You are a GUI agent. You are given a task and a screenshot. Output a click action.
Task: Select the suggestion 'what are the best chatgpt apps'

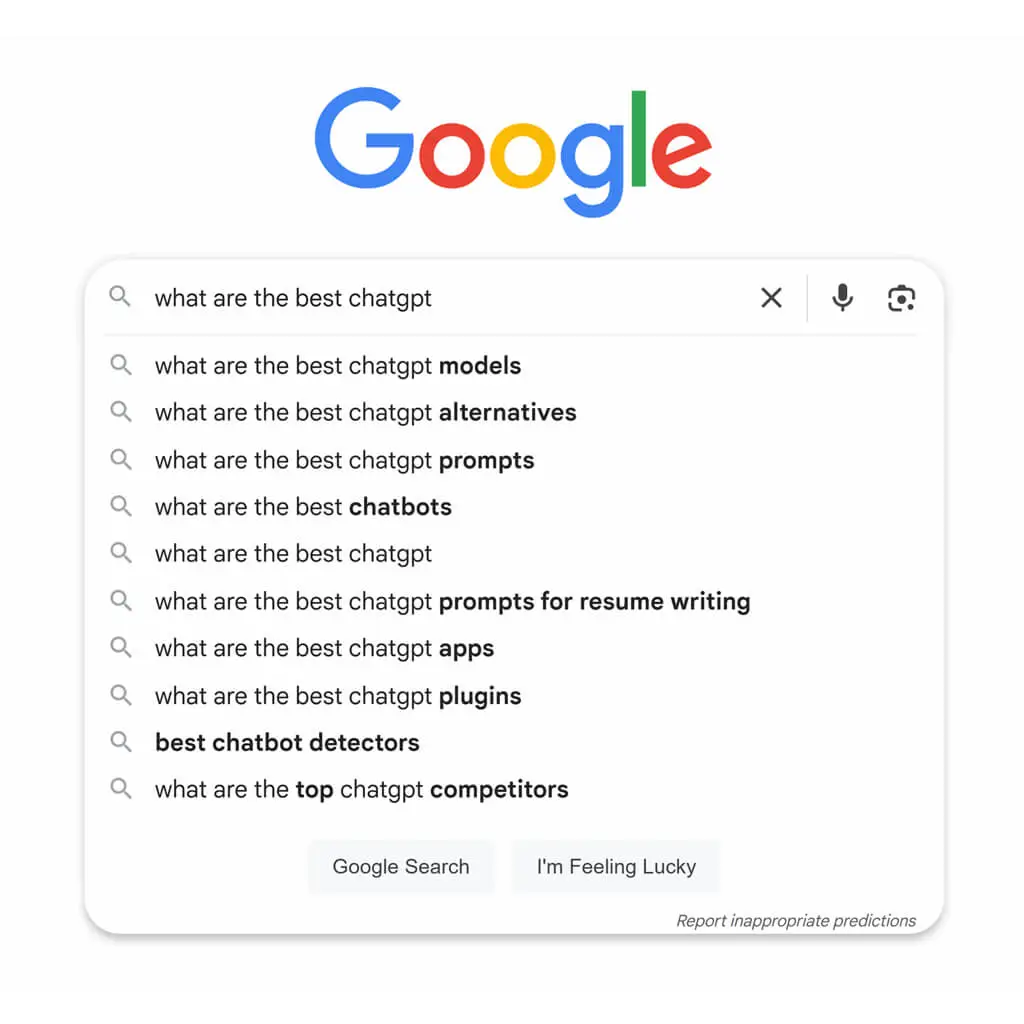(x=324, y=648)
